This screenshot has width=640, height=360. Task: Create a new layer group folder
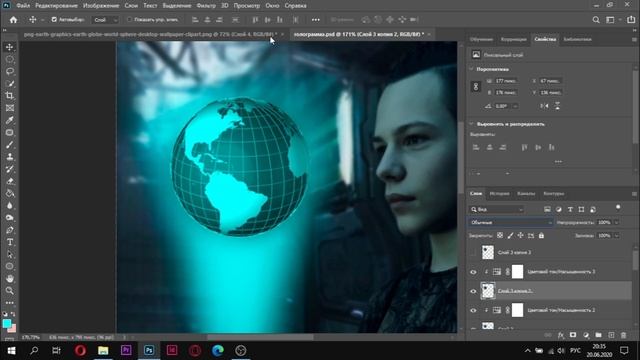pyautogui.click(x=598, y=335)
